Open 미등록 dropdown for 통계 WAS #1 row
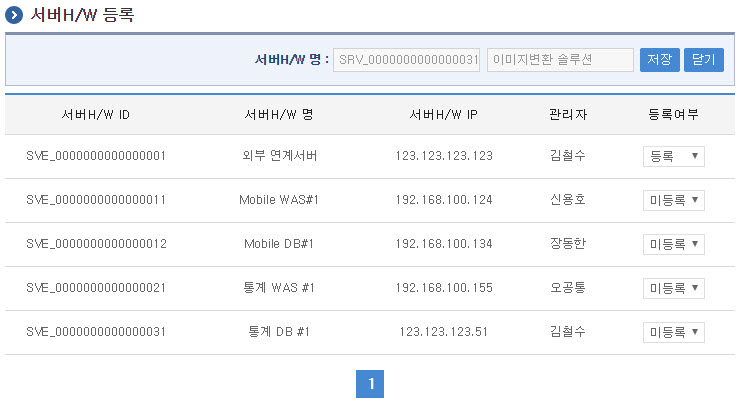 click(x=673, y=288)
